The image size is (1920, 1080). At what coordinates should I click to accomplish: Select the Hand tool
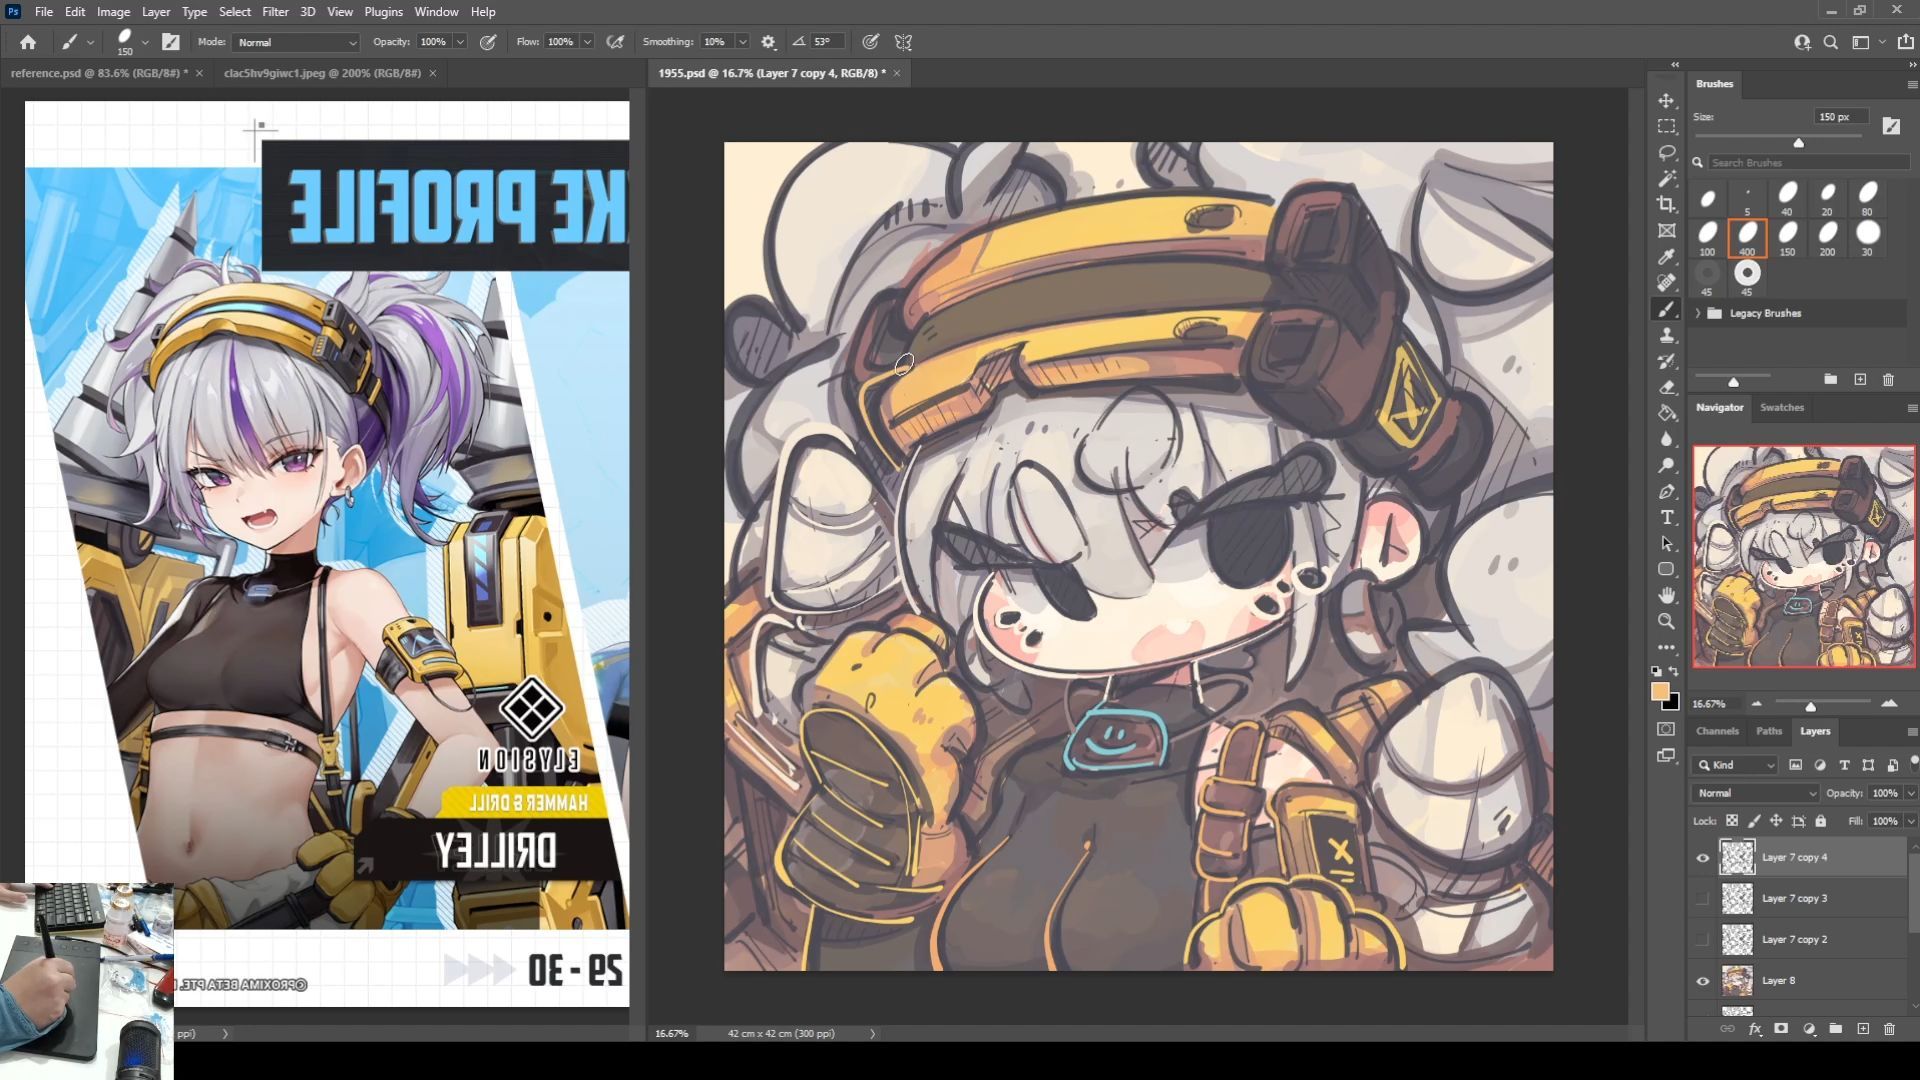pyautogui.click(x=1666, y=596)
